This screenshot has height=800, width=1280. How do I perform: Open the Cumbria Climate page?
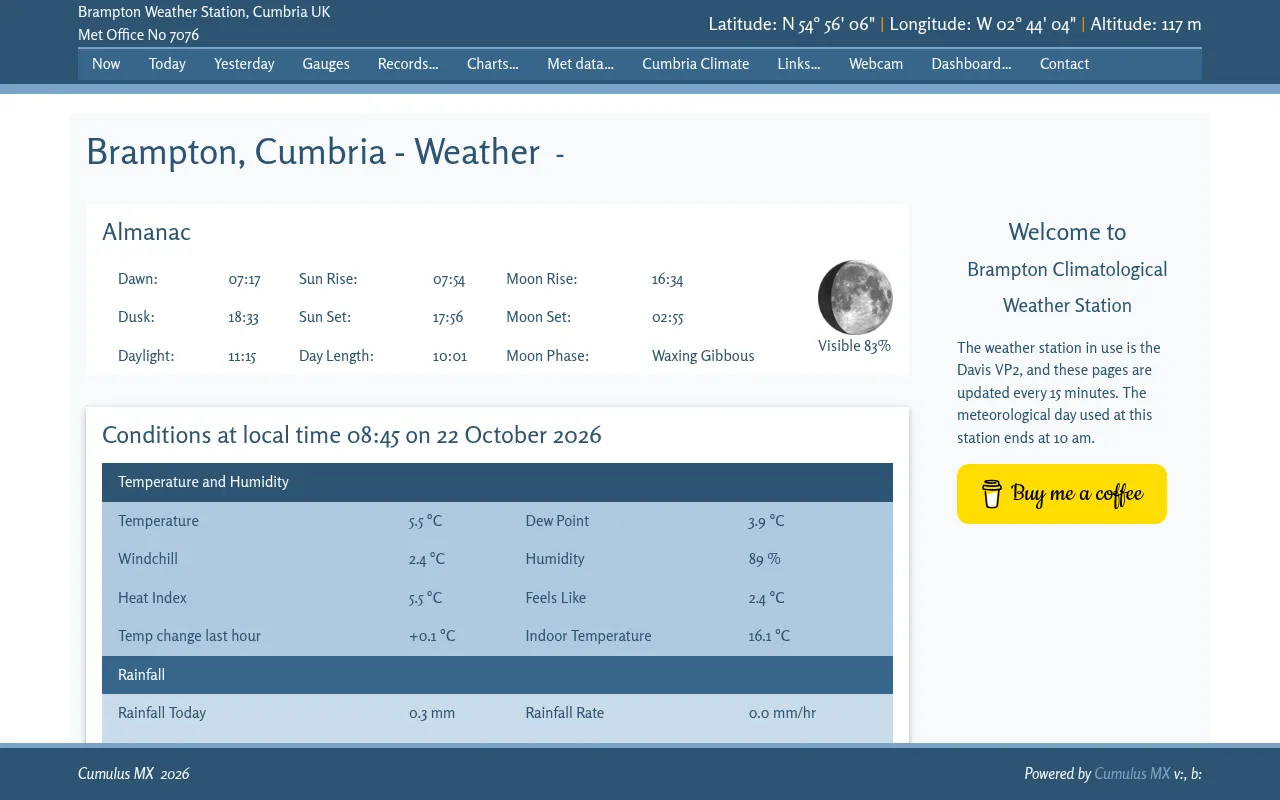(x=696, y=64)
